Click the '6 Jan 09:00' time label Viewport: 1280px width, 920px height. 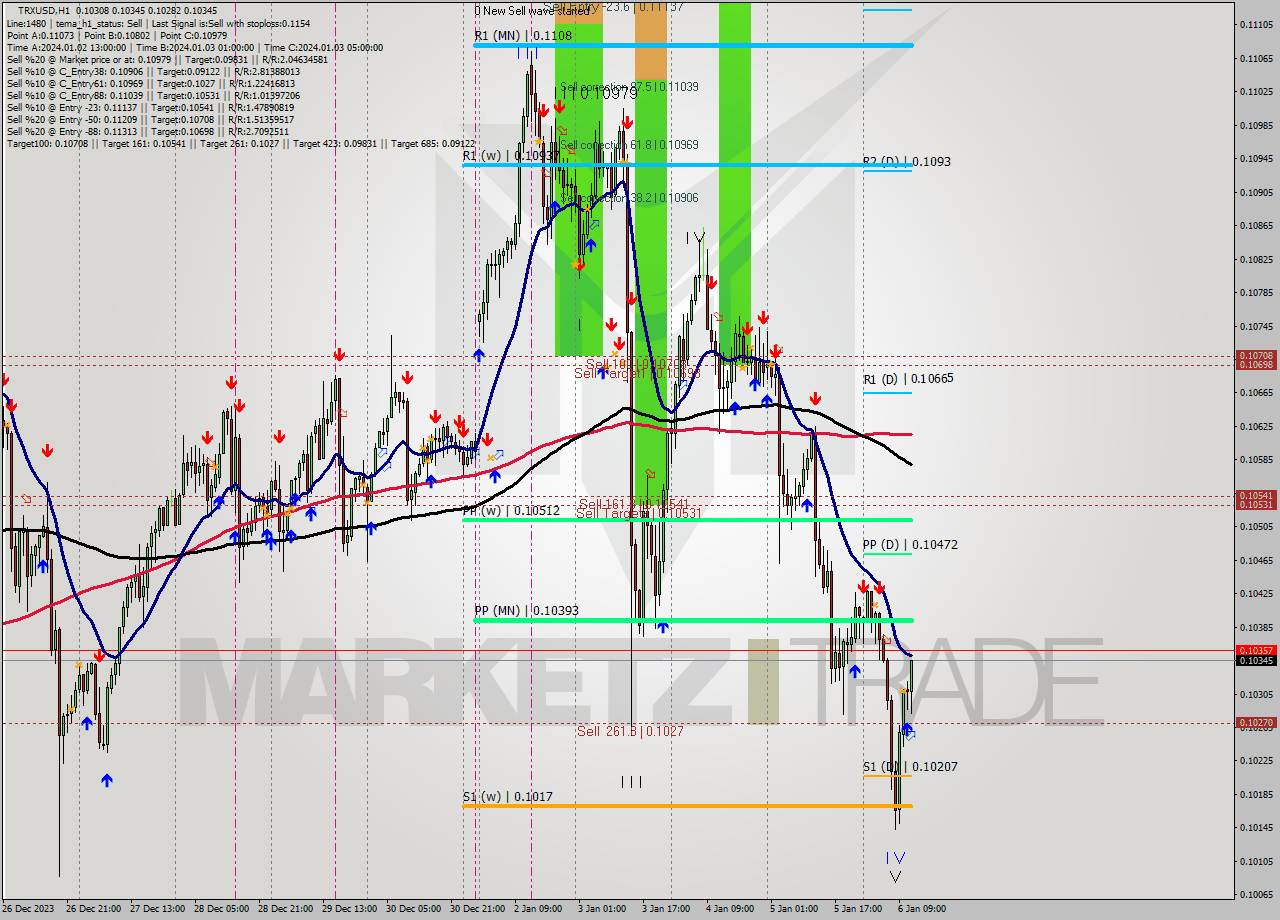point(922,909)
